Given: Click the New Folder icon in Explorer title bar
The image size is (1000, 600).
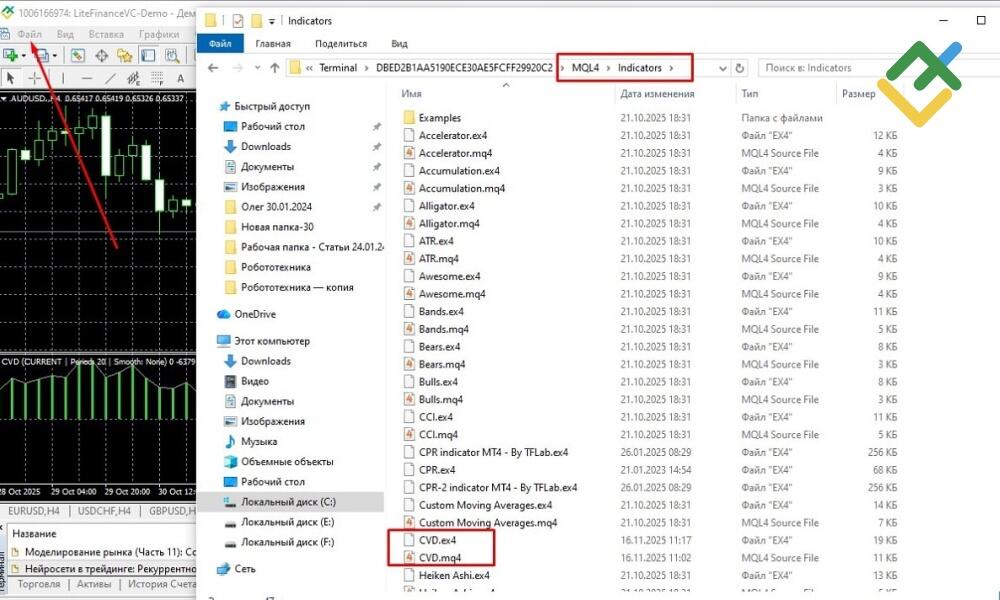Looking at the screenshot, I should coord(256,21).
